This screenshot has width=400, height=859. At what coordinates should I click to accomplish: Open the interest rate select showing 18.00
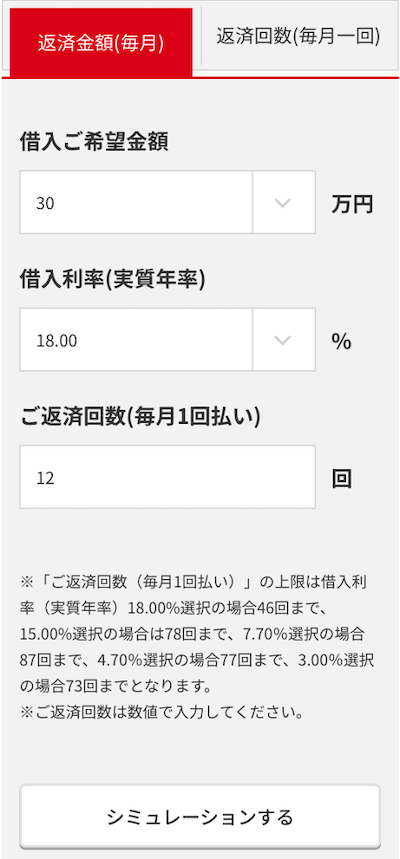coord(168,340)
